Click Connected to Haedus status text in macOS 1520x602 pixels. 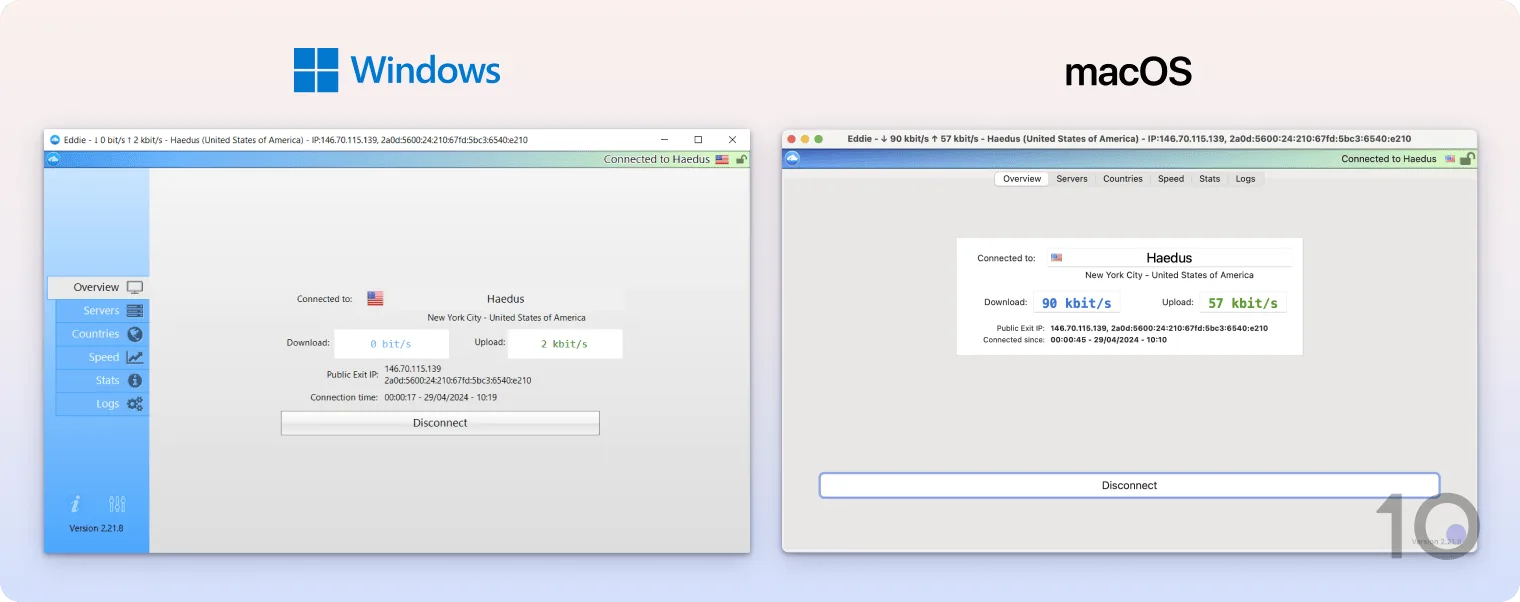point(1389,159)
